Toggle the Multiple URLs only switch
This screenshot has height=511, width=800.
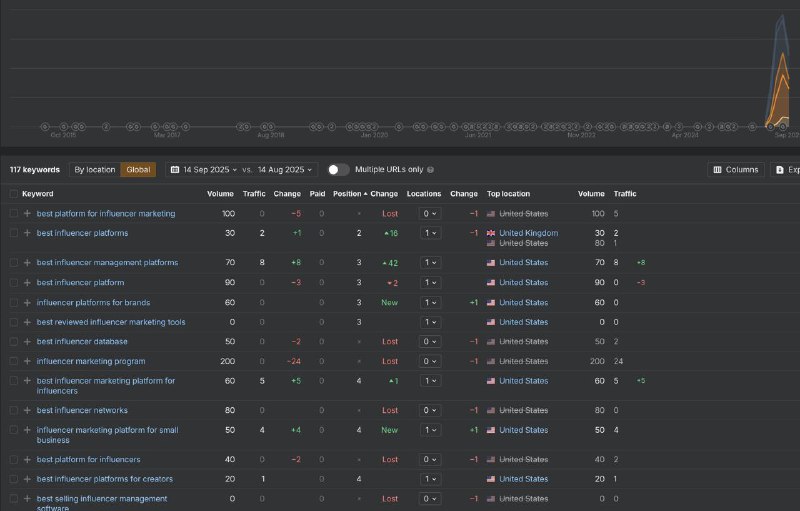pos(338,170)
